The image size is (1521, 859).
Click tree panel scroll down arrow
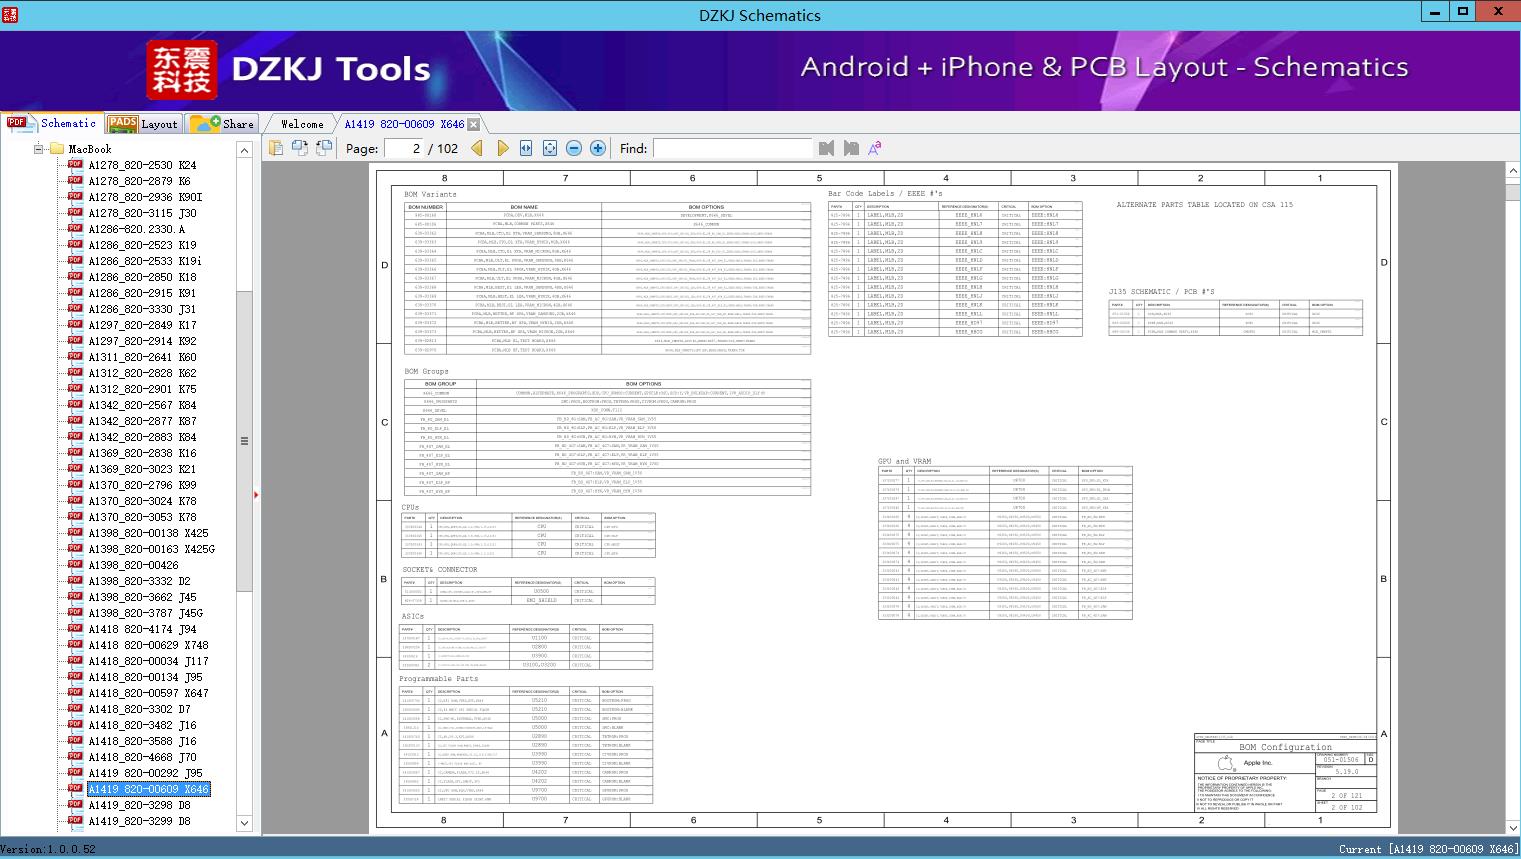(244, 824)
